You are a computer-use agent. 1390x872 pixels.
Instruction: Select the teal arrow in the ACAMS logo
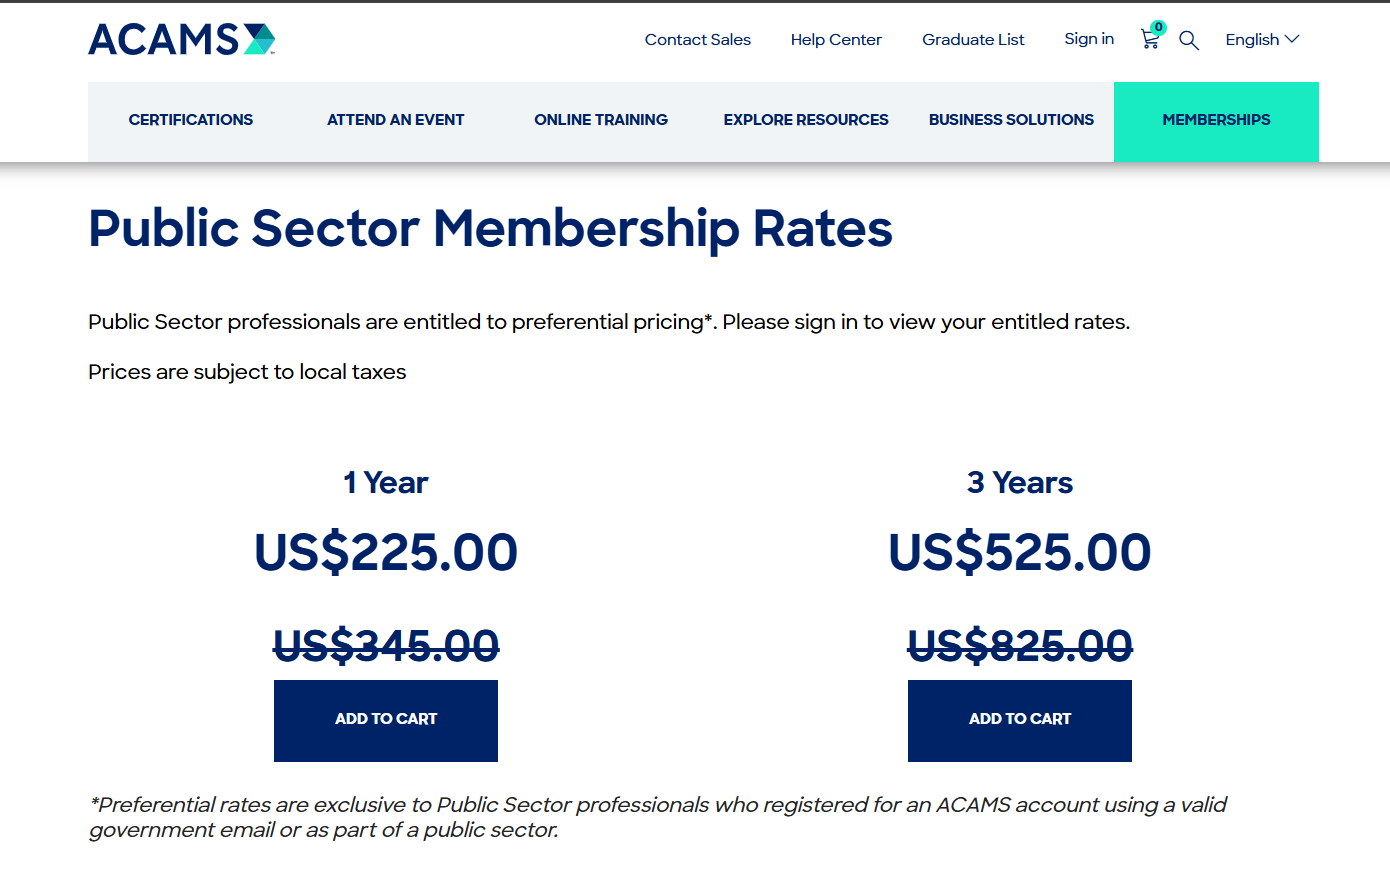pos(258,39)
